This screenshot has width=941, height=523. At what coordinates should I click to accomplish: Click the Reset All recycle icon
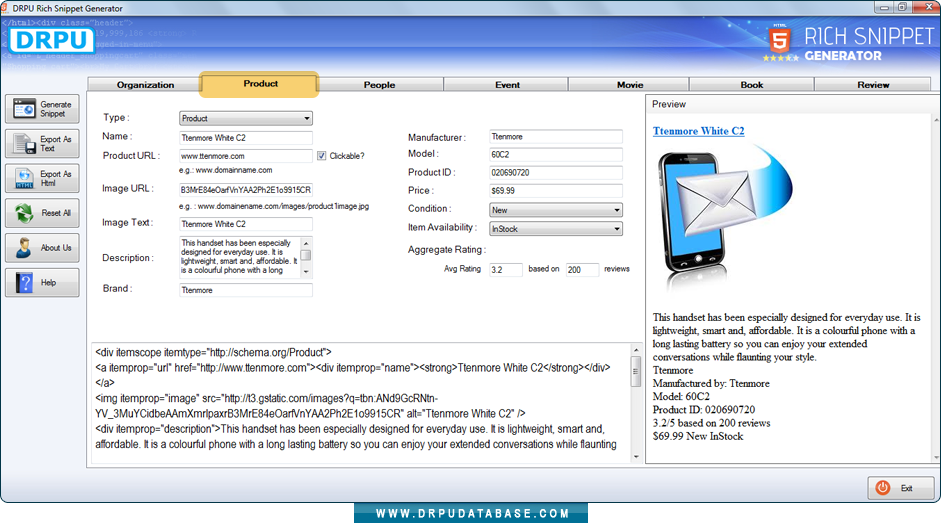point(25,213)
